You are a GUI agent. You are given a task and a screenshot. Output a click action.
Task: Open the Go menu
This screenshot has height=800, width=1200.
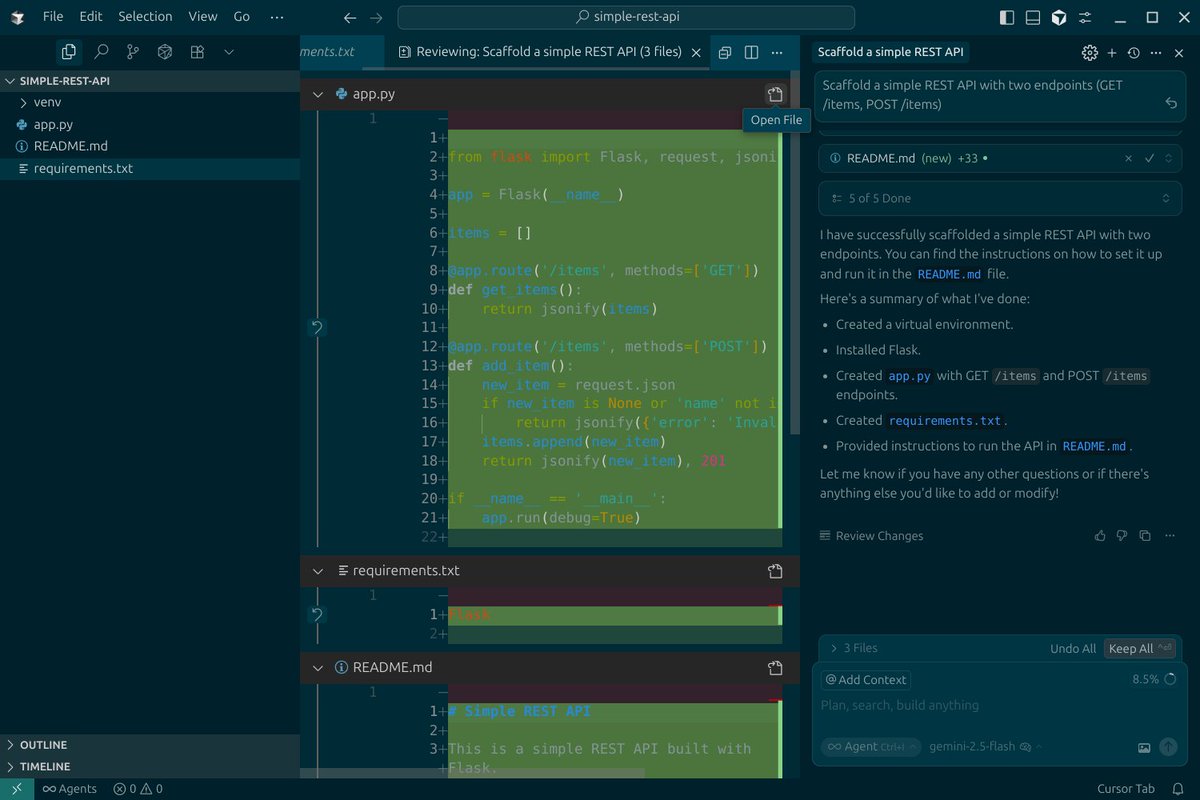(x=242, y=17)
